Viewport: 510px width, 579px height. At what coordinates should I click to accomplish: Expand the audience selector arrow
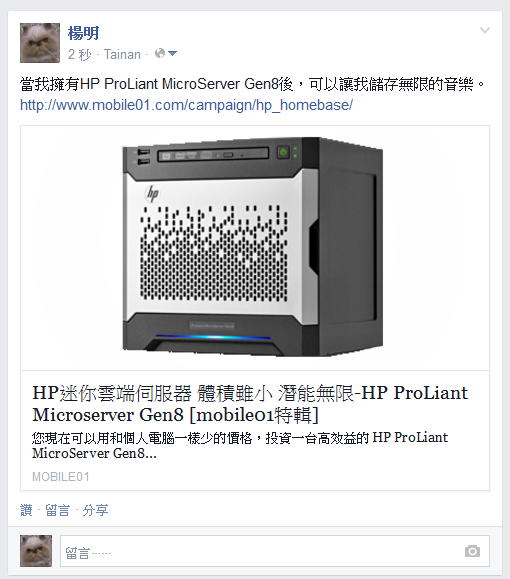tap(172, 54)
